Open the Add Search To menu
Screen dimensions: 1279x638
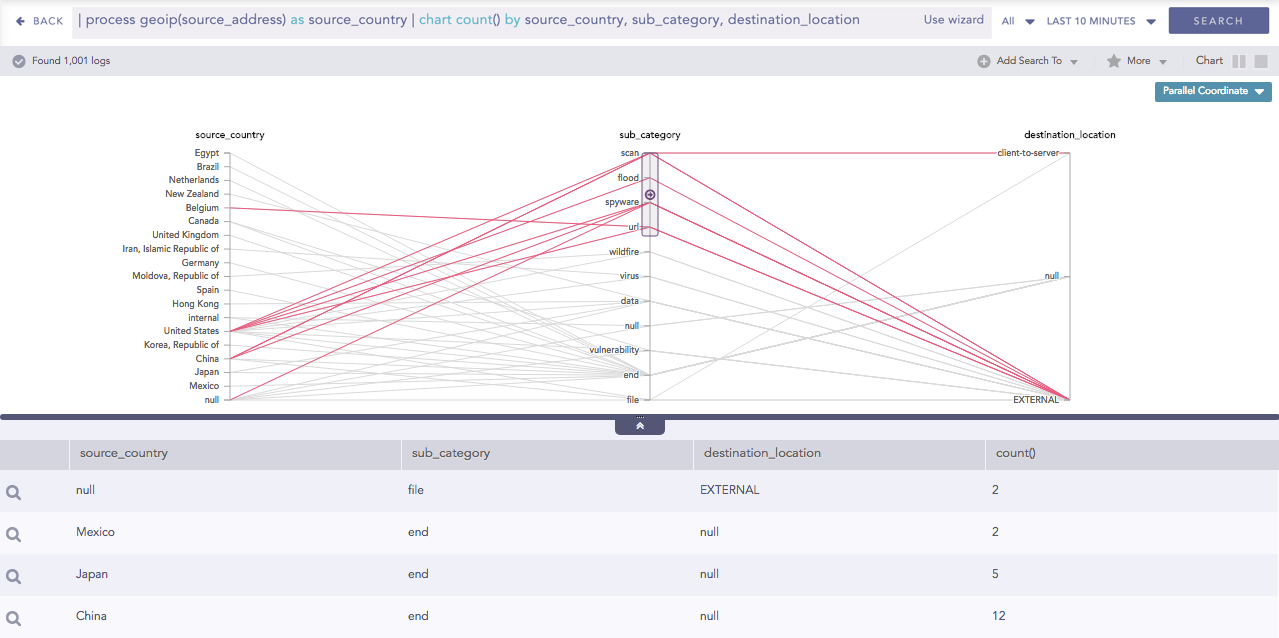point(1036,61)
